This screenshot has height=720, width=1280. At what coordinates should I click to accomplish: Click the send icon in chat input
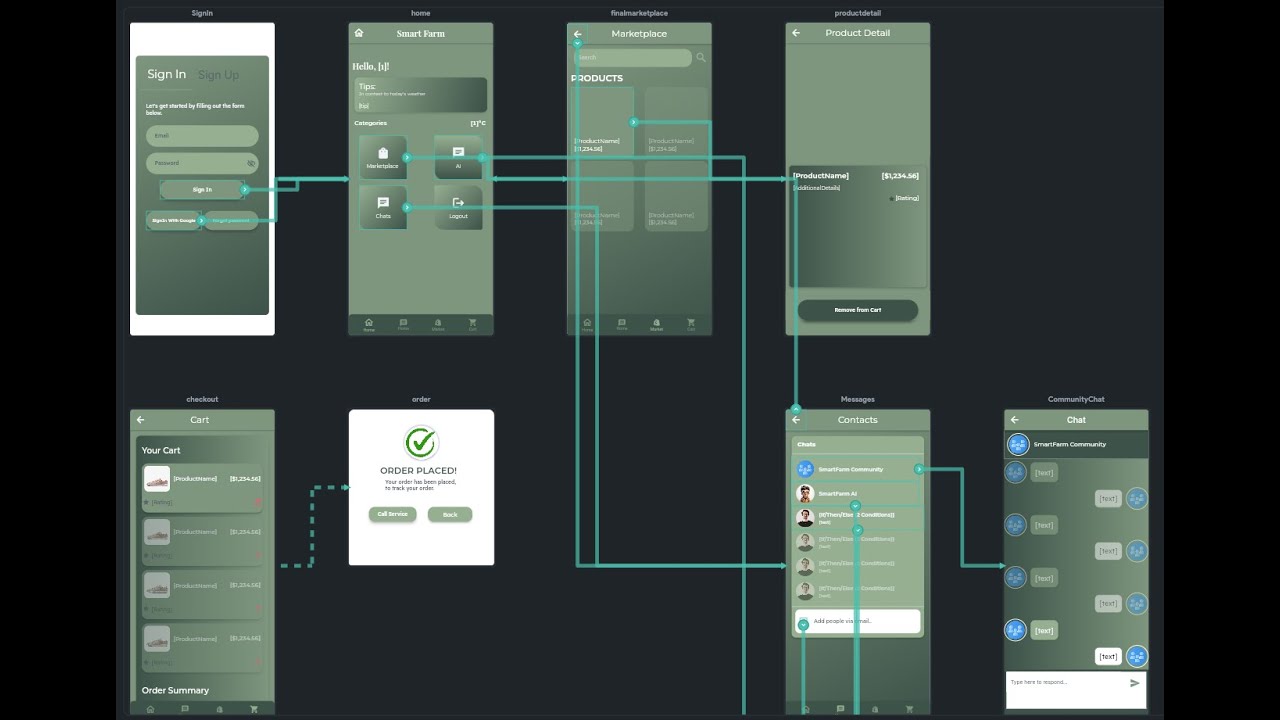pyautogui.click(x=1135, y=683)
